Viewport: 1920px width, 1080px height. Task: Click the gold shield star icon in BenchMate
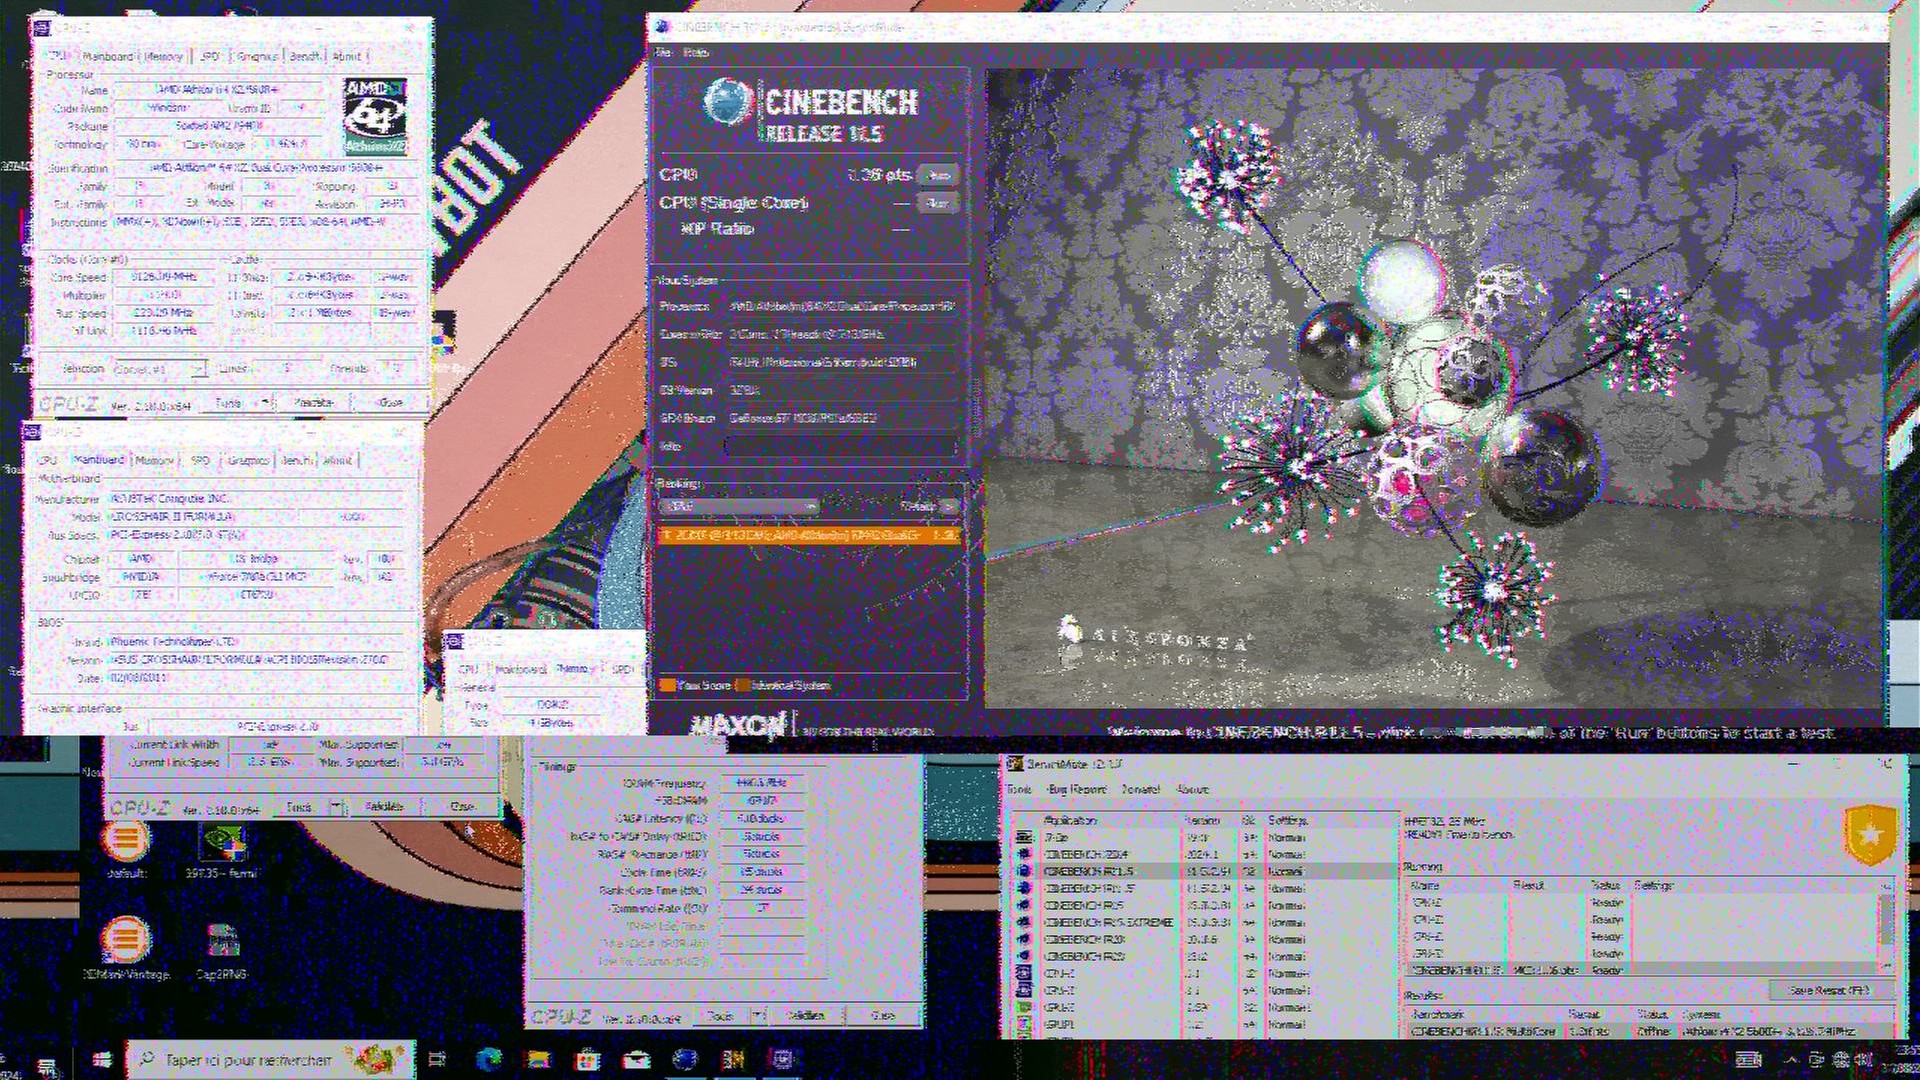(1870, 834)
